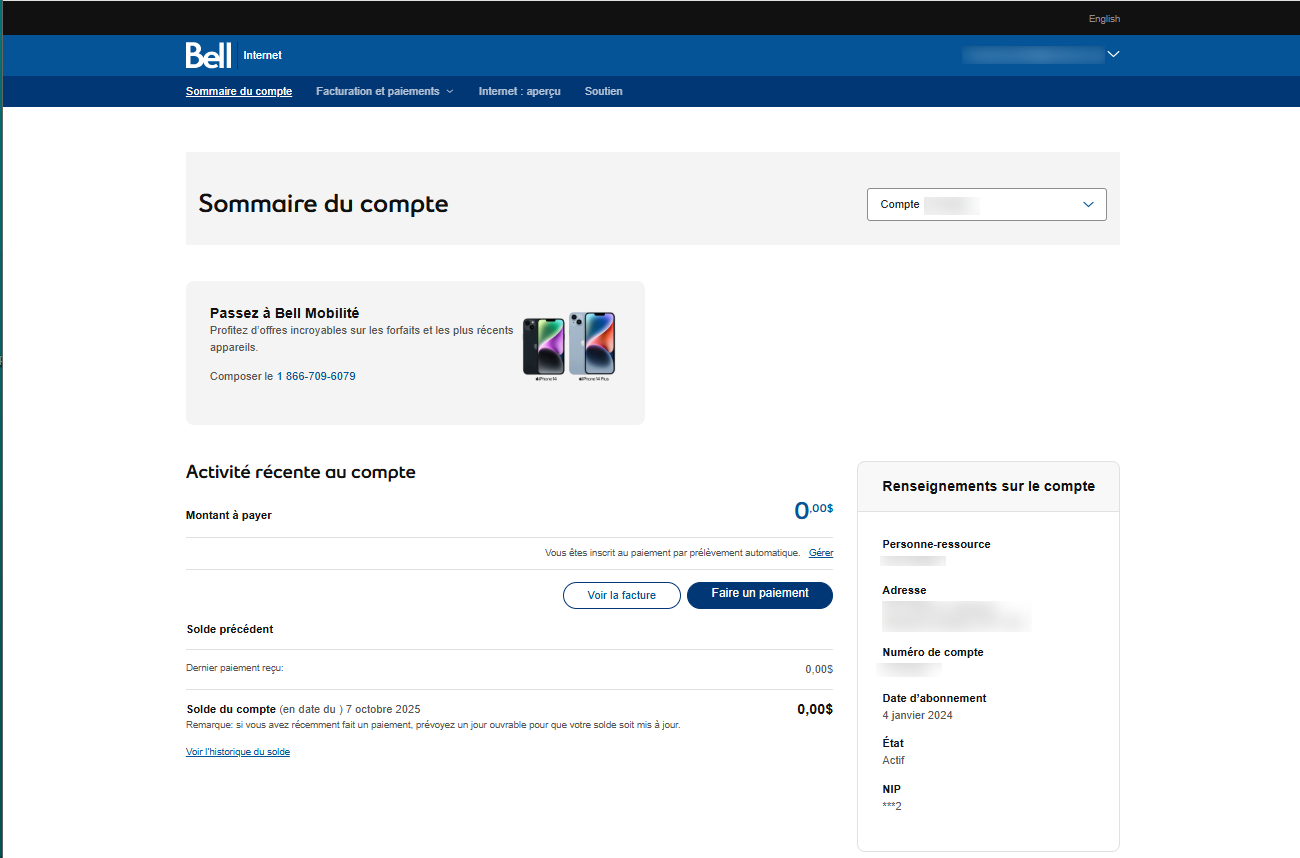
Task: Expand the user profile menu arrow in the header
Action: [1113, 55]
